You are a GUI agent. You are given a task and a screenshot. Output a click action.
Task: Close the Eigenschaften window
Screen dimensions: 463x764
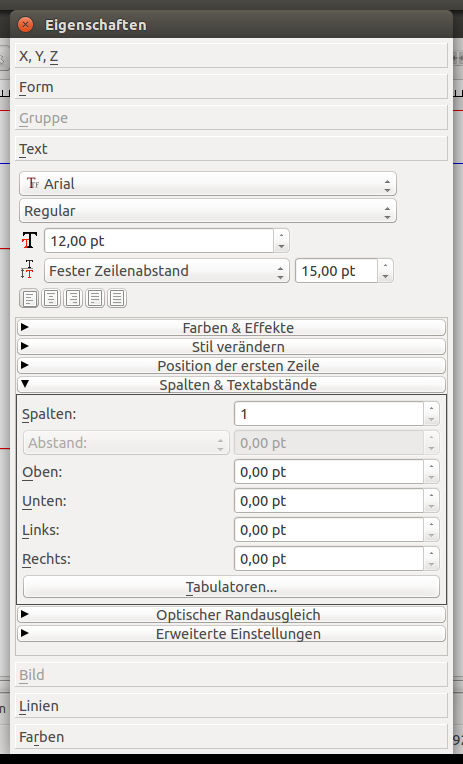pyautogui.click(x=25, y=24)
